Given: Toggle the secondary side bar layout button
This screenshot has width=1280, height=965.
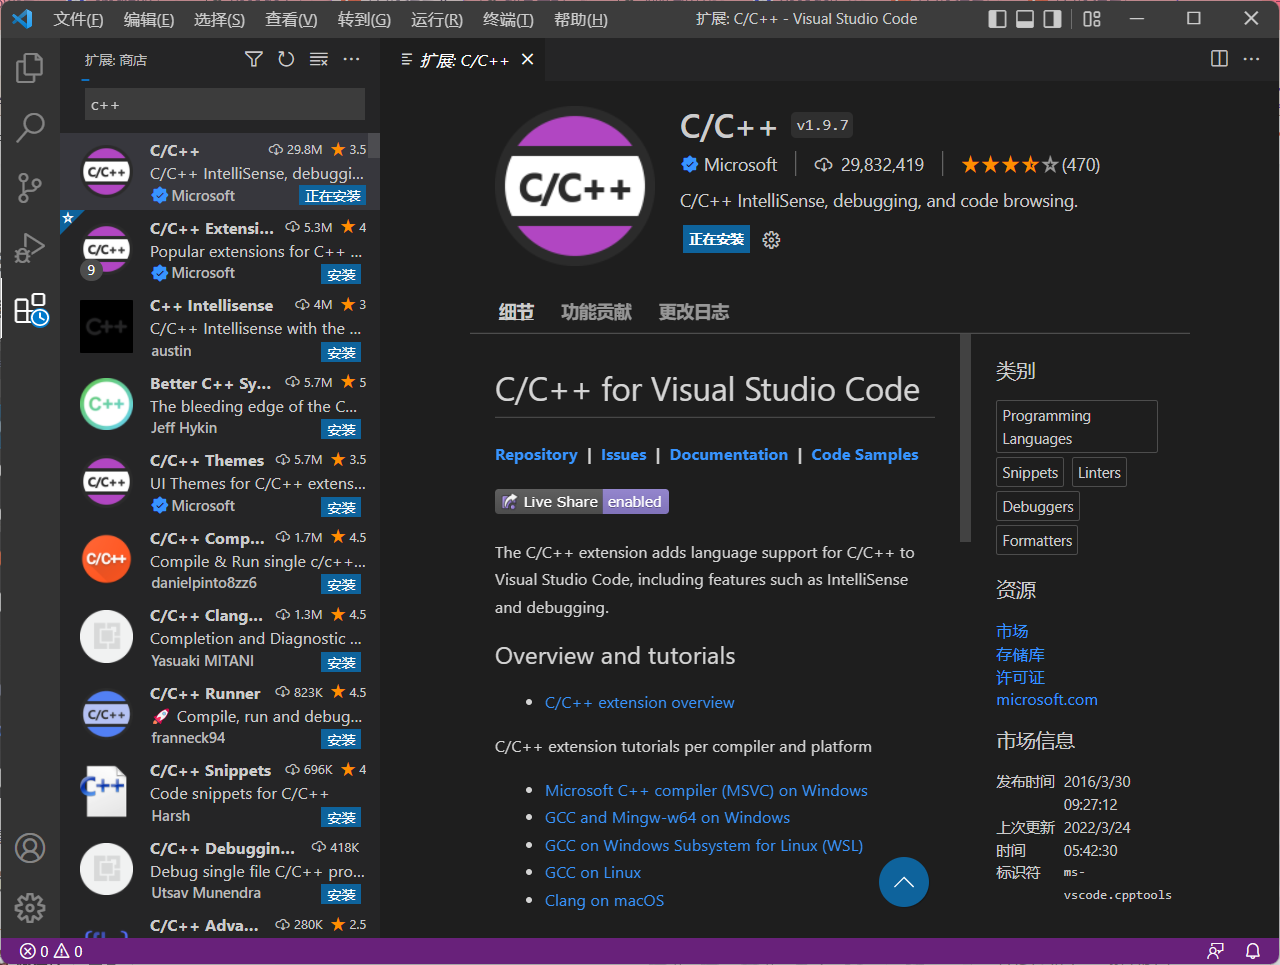Looking at the screenshot, I should pyautogui.click(x=1053, y=19).
